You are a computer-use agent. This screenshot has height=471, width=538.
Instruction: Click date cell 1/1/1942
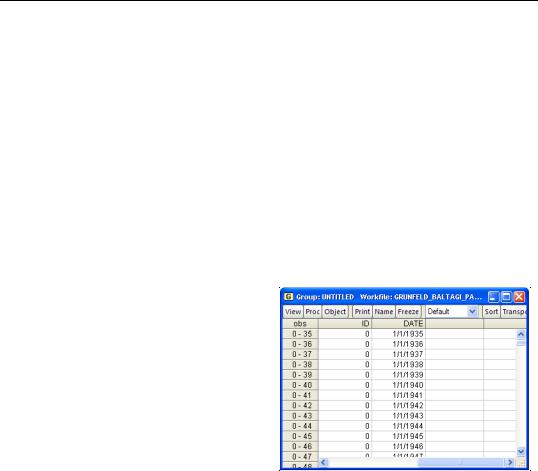[x=399, y=405]
